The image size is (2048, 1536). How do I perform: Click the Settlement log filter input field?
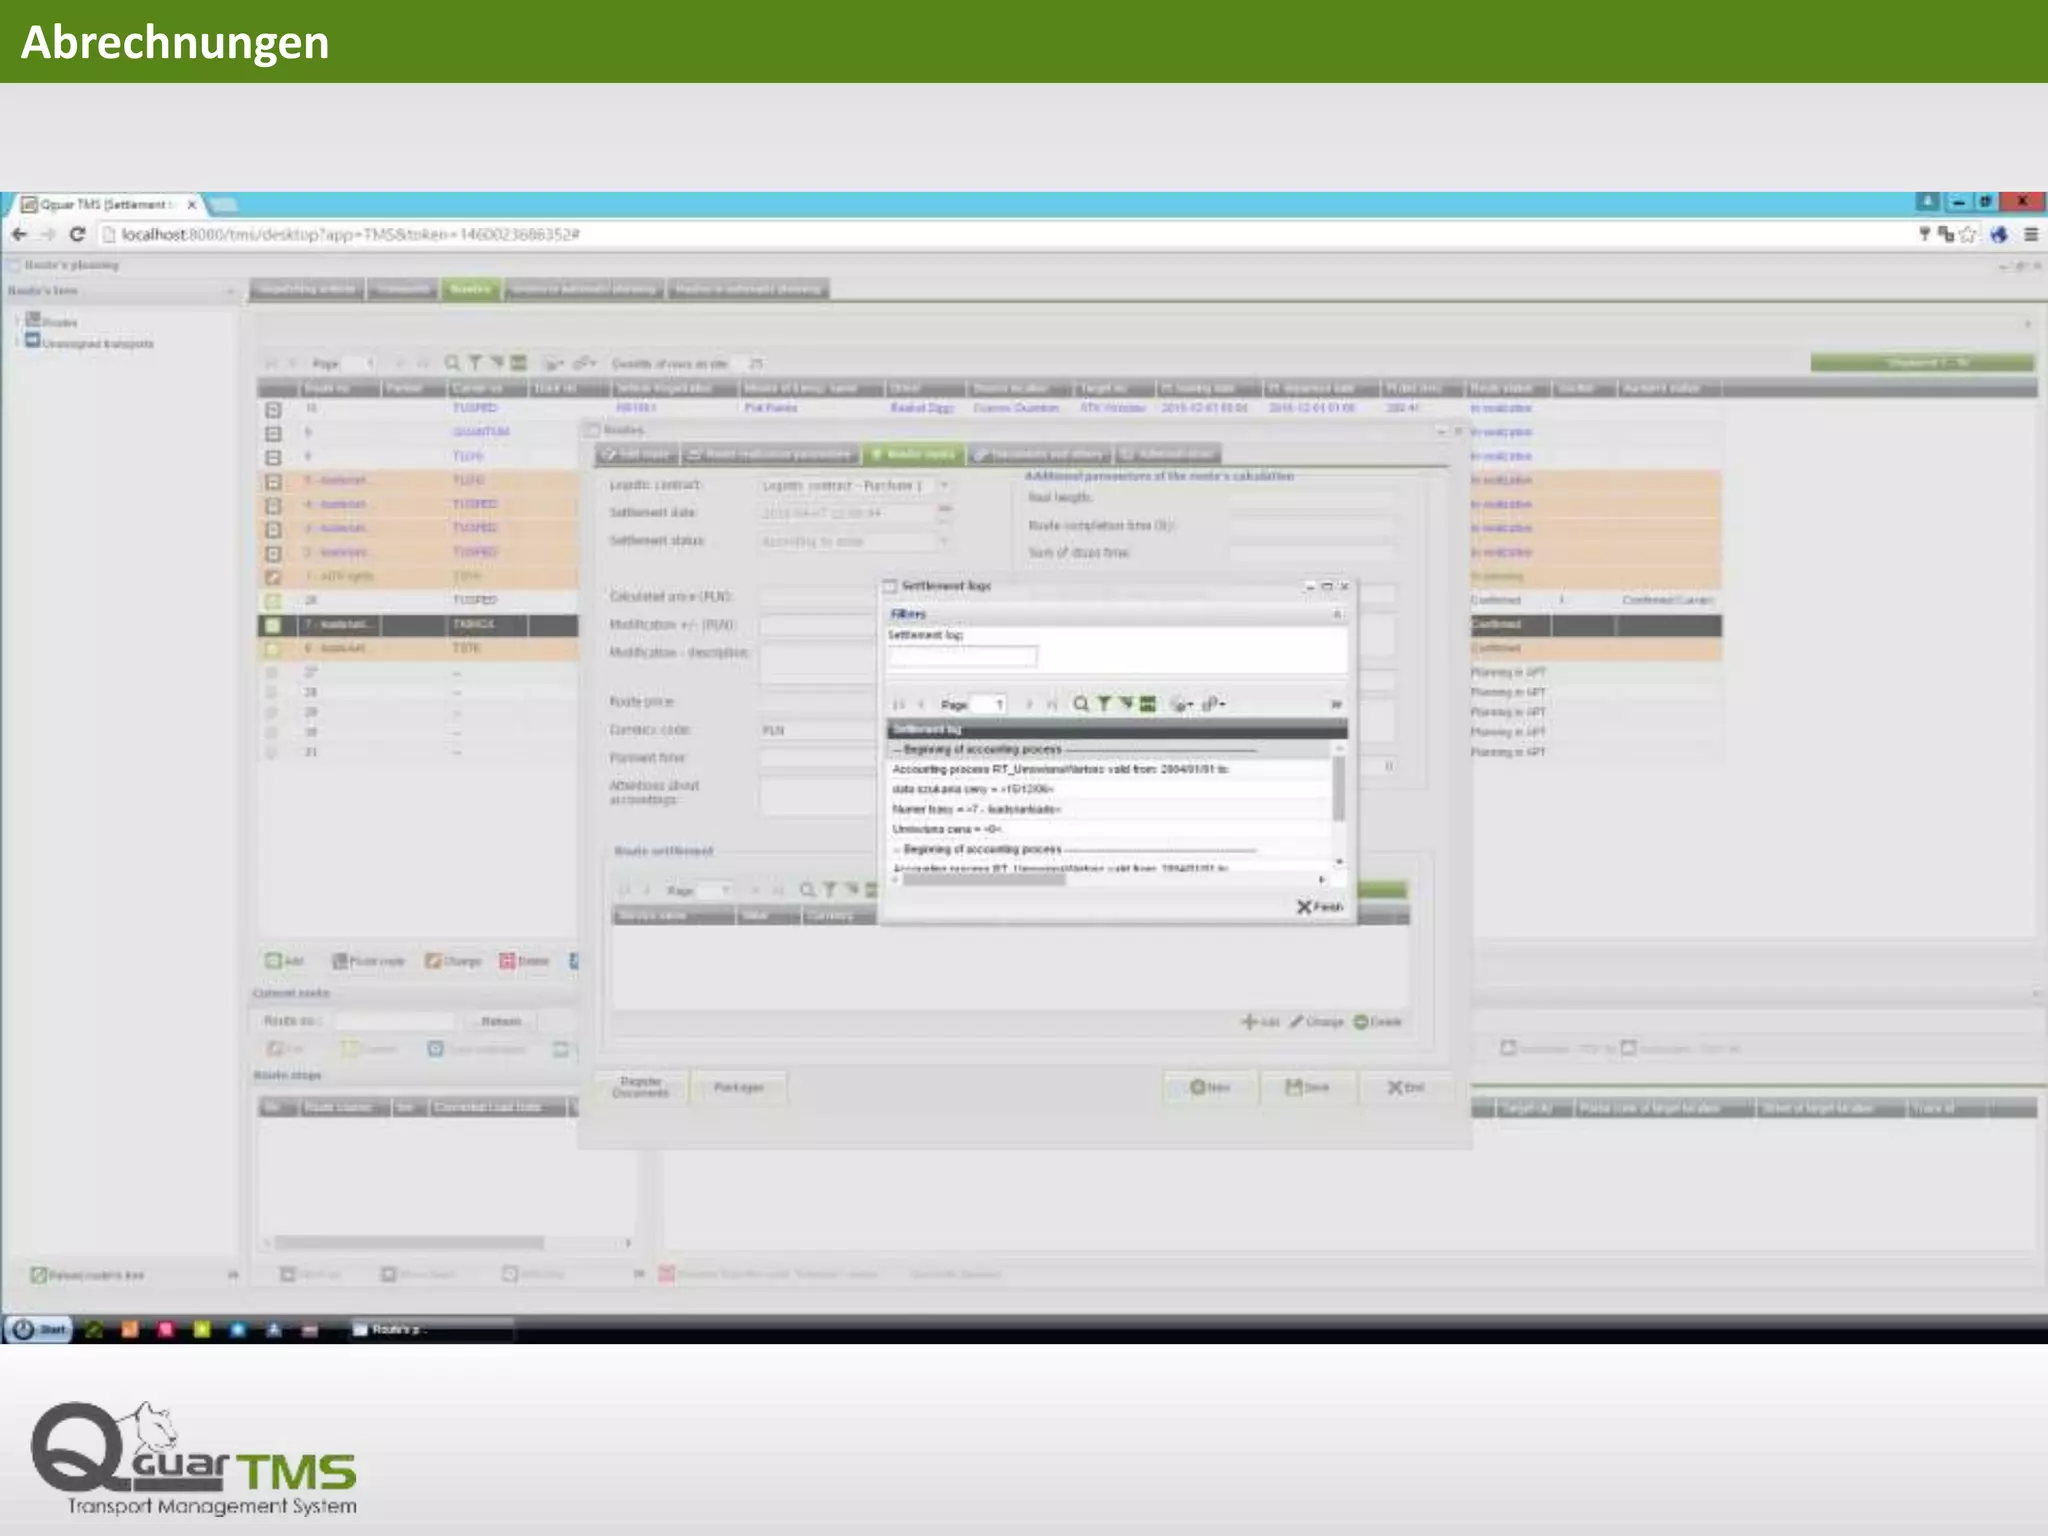click(x=962, y=656)
